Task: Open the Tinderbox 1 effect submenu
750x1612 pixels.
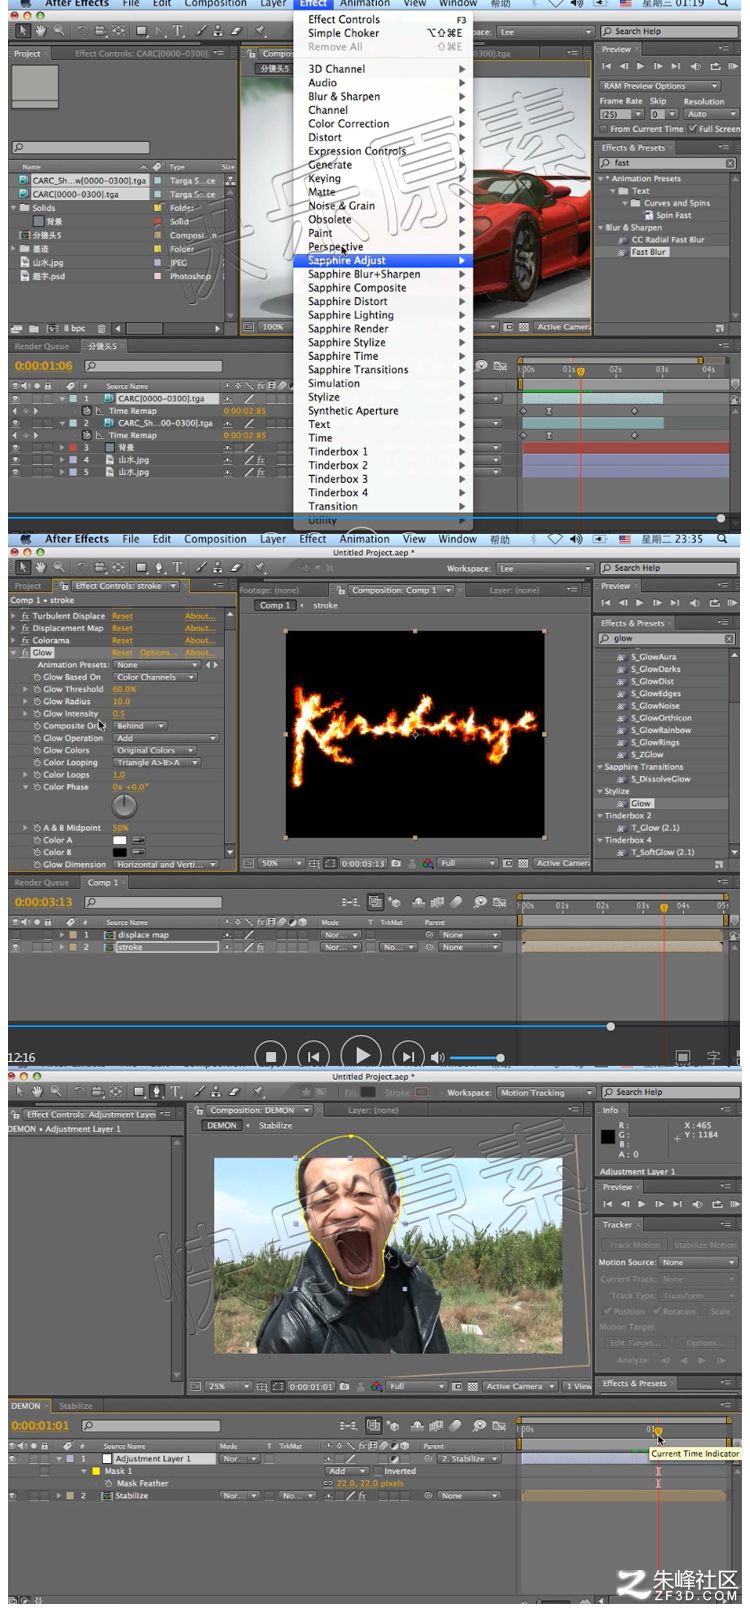Action: pos(384,451)
